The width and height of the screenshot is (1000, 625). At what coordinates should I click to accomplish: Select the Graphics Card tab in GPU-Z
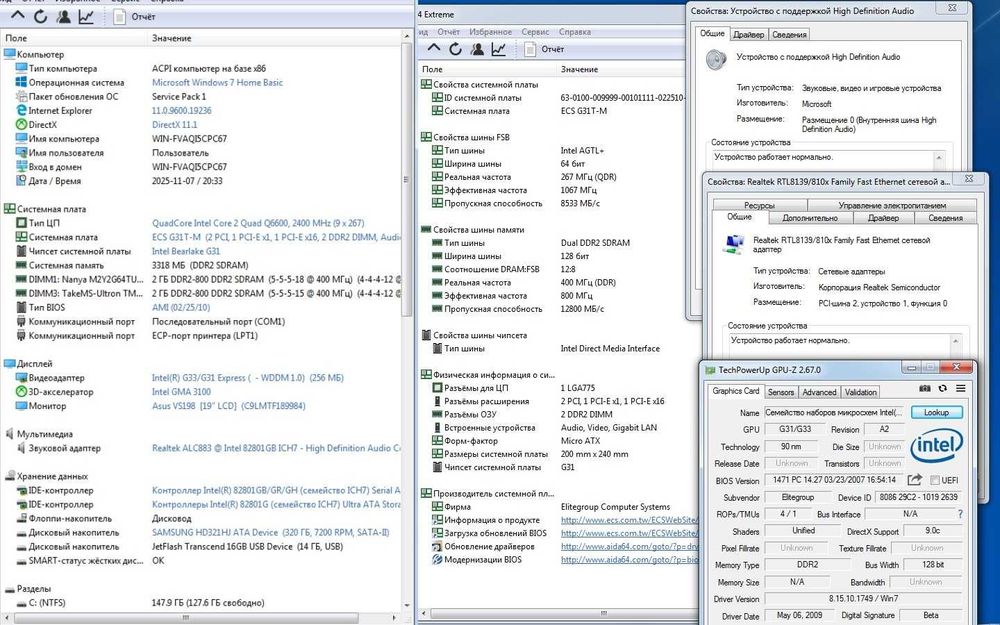[x=735, y=391]
